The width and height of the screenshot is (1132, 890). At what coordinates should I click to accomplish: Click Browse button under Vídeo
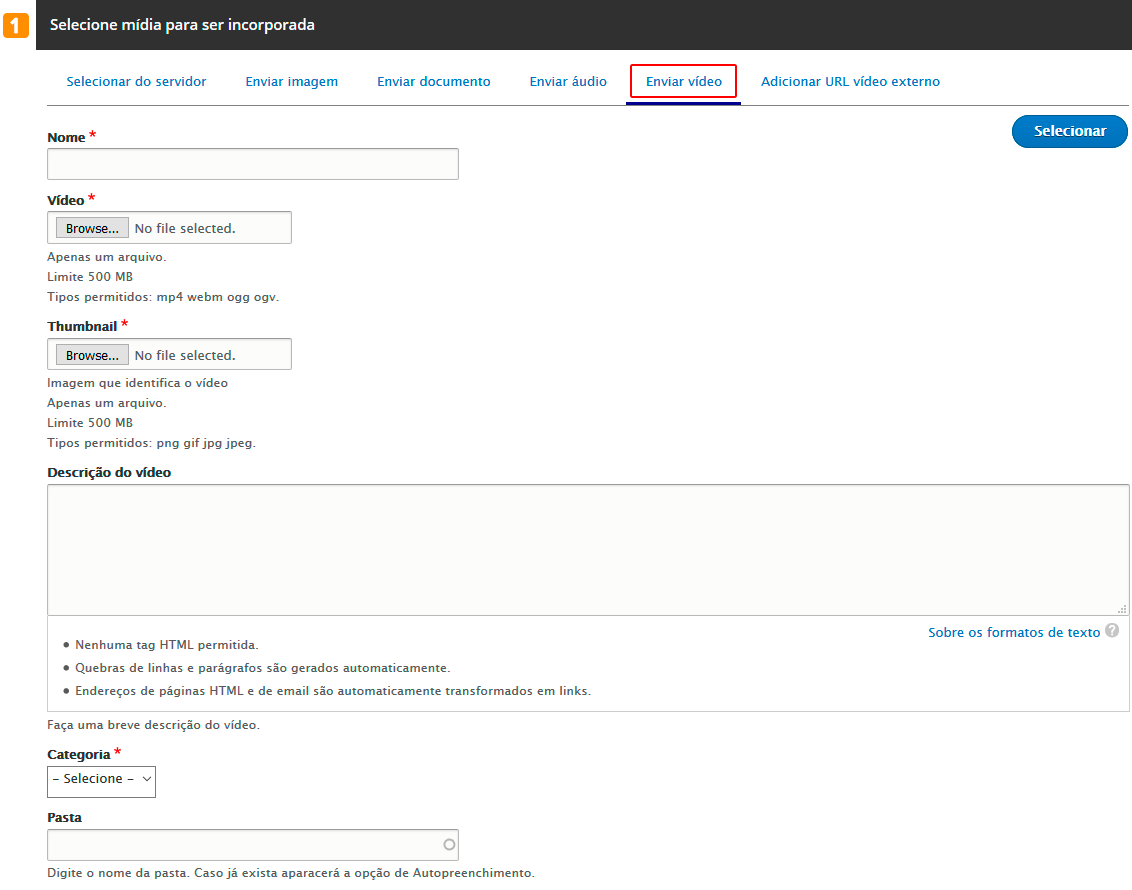(92, 228)
